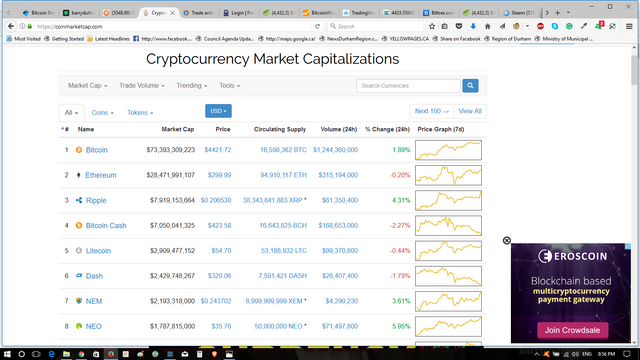Show all browser tabs list arrow
This screenshot has width=640, height=360.
click(568, 13)
